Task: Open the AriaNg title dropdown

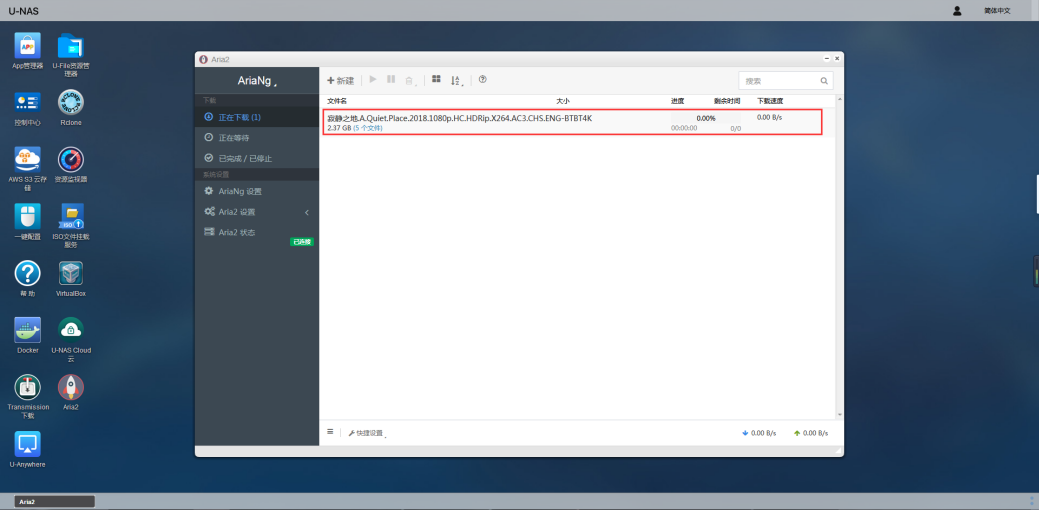Action: coord(257,81)
